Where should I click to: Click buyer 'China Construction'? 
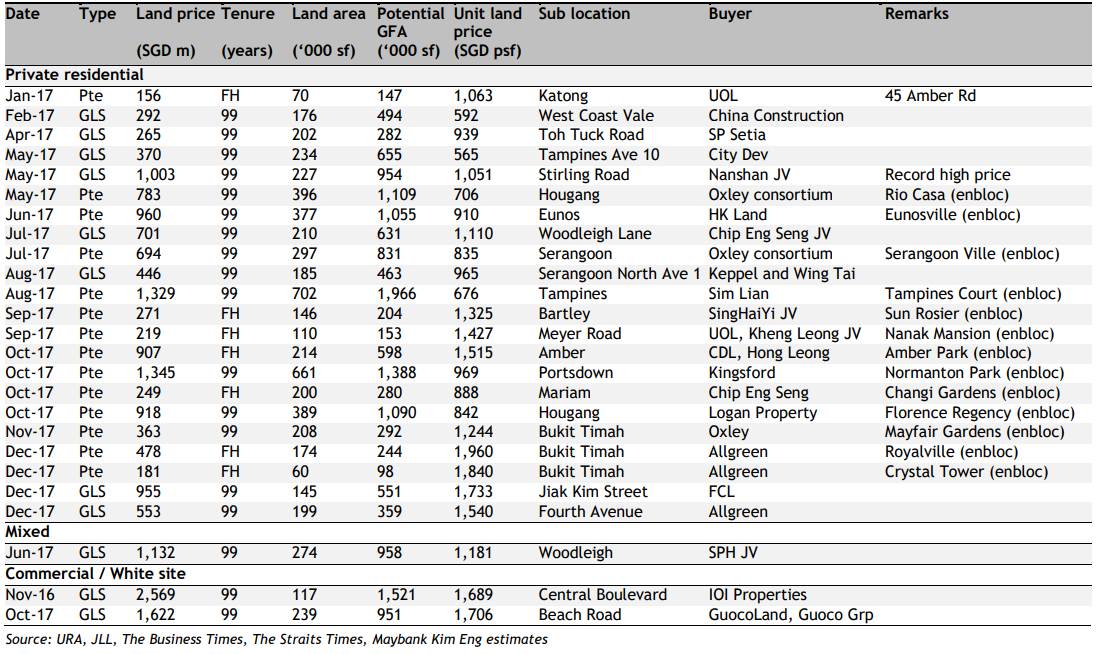pyautogui.click(x=776, y=116)
